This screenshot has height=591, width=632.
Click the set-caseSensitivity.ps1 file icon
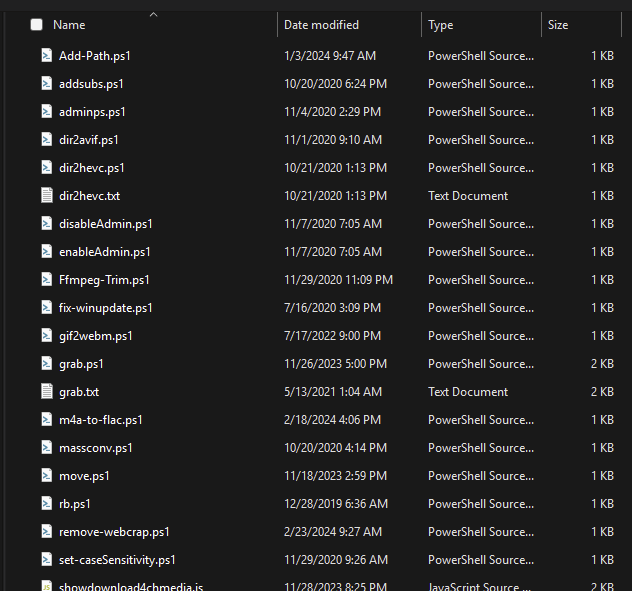(x=47, y=560)
